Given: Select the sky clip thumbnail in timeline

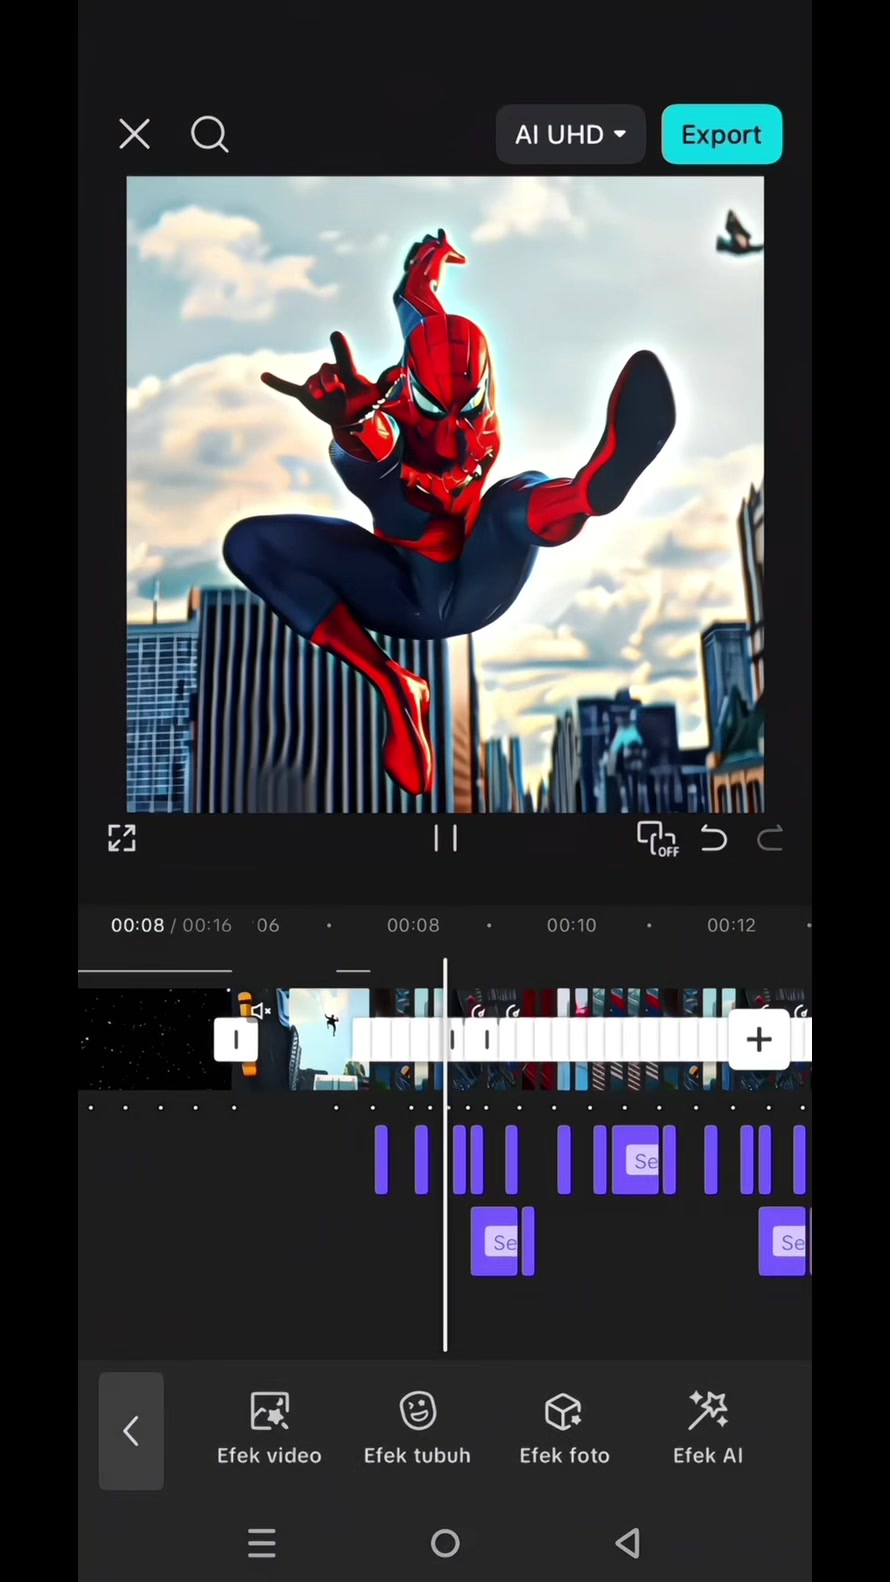Looking at the screenshot, I should click(320, 1039).
